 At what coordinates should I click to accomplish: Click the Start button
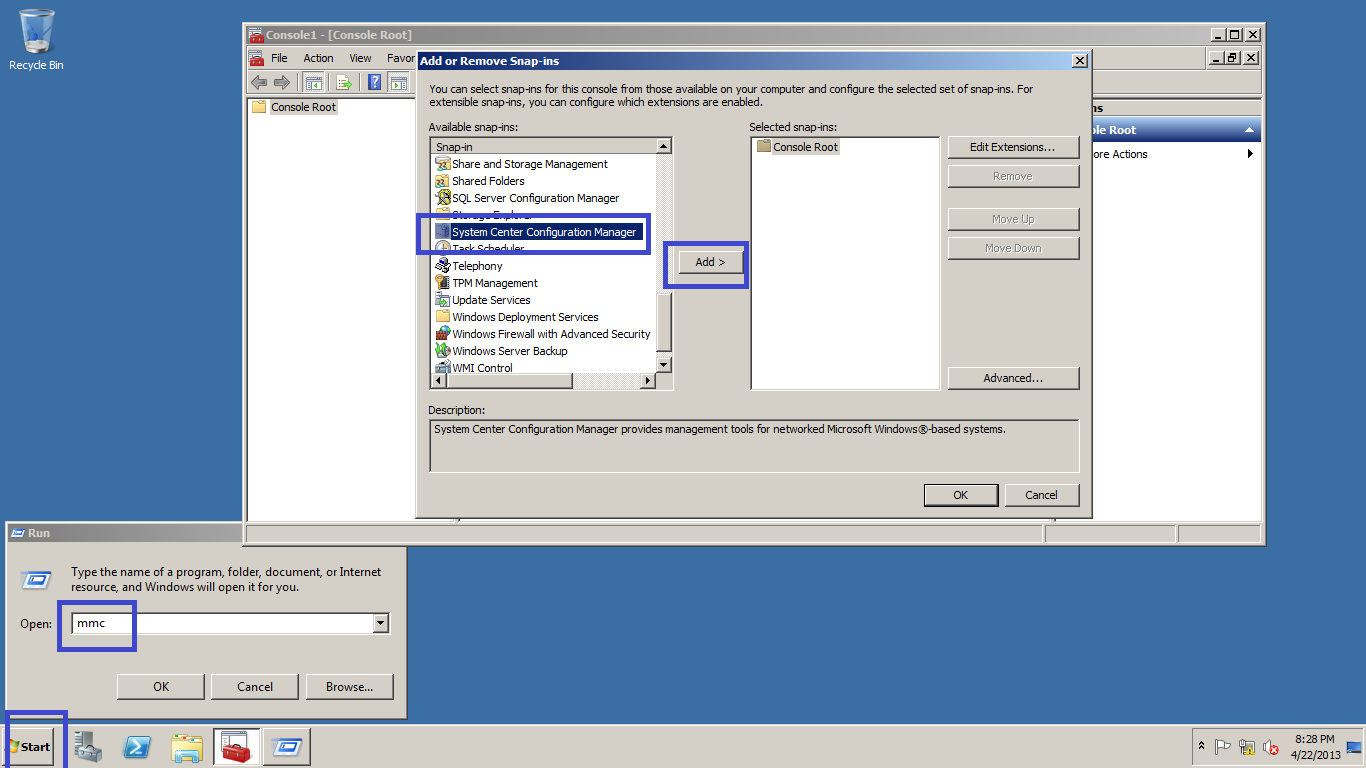click(28, 747)
